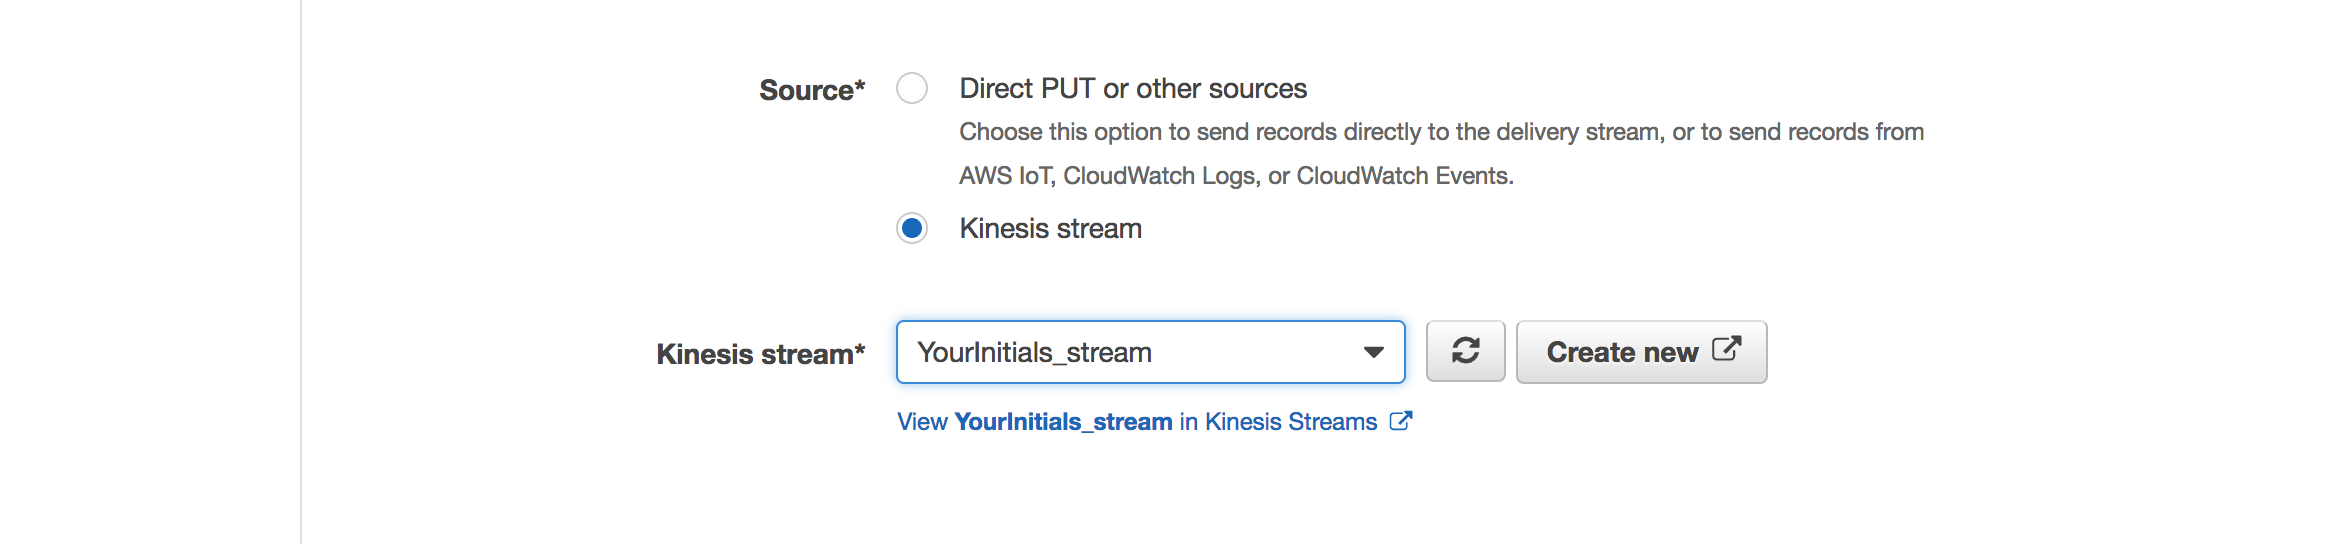Click the caret arrow in the stream selector
2332x544 pixels.
click(1374, 352)
